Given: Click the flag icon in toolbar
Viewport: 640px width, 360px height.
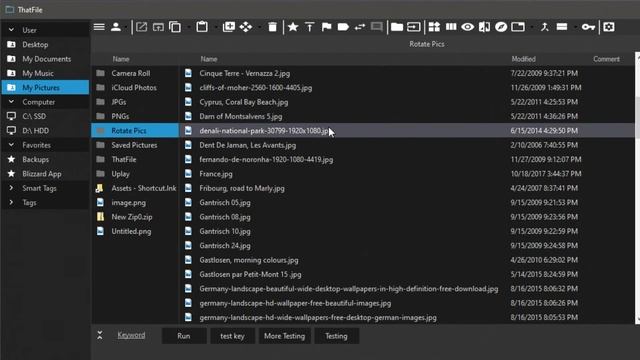Looking at the screenshot, I should 327,27.
